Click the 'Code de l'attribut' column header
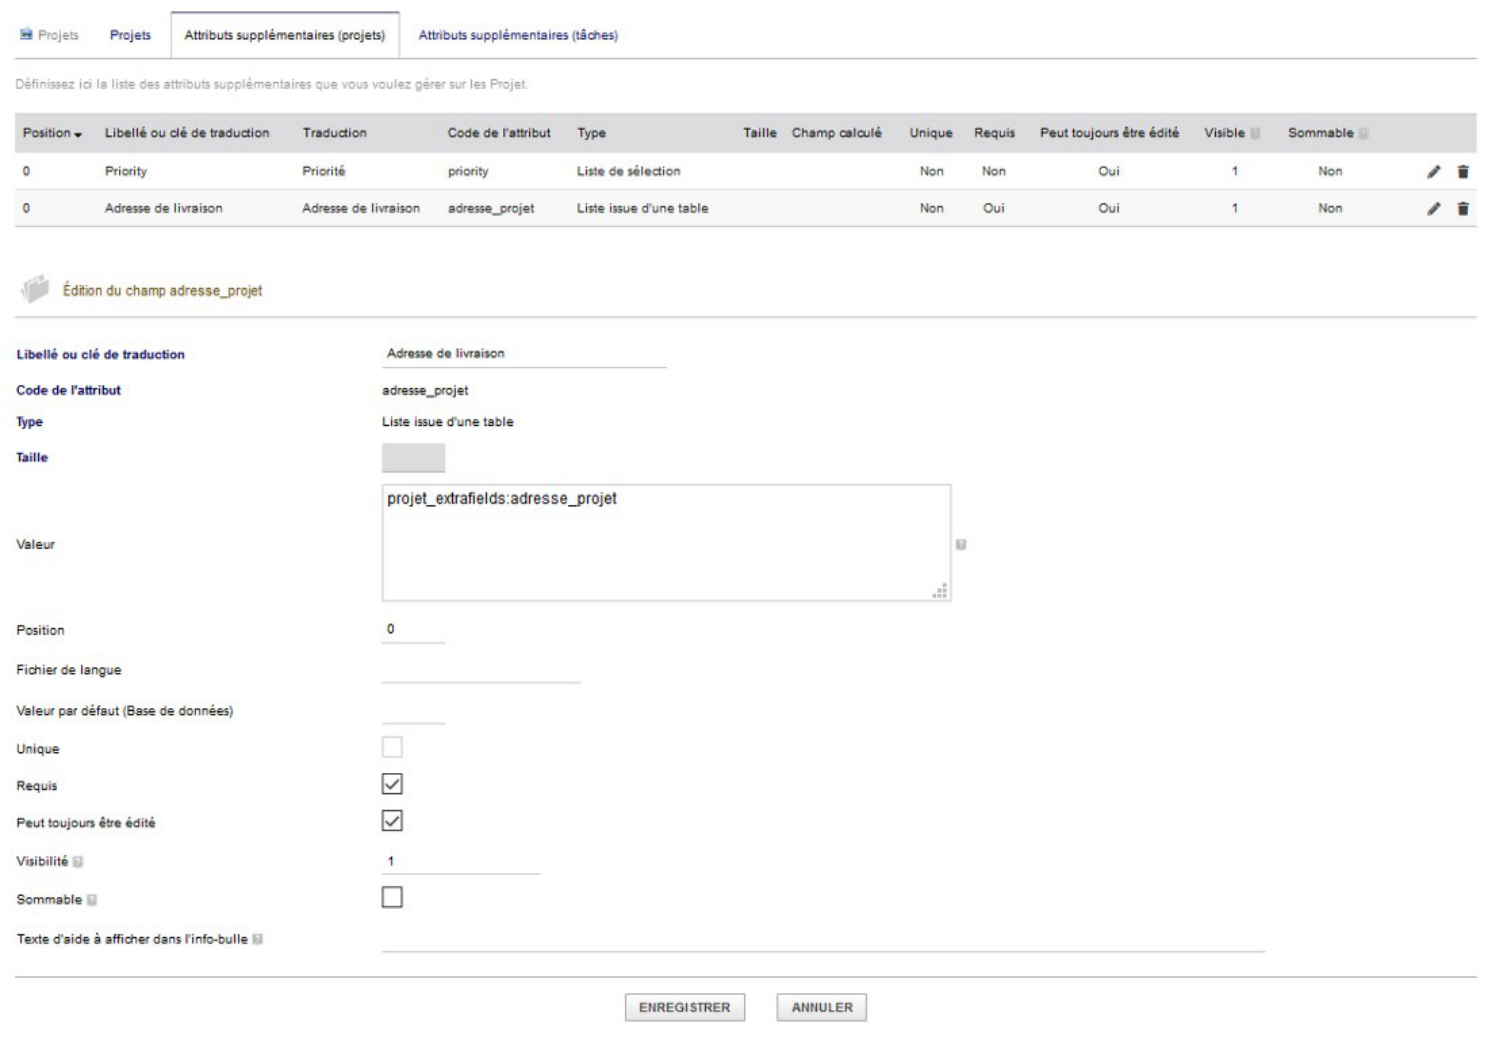The image size is (1488, 1037). tap(499, 133)
